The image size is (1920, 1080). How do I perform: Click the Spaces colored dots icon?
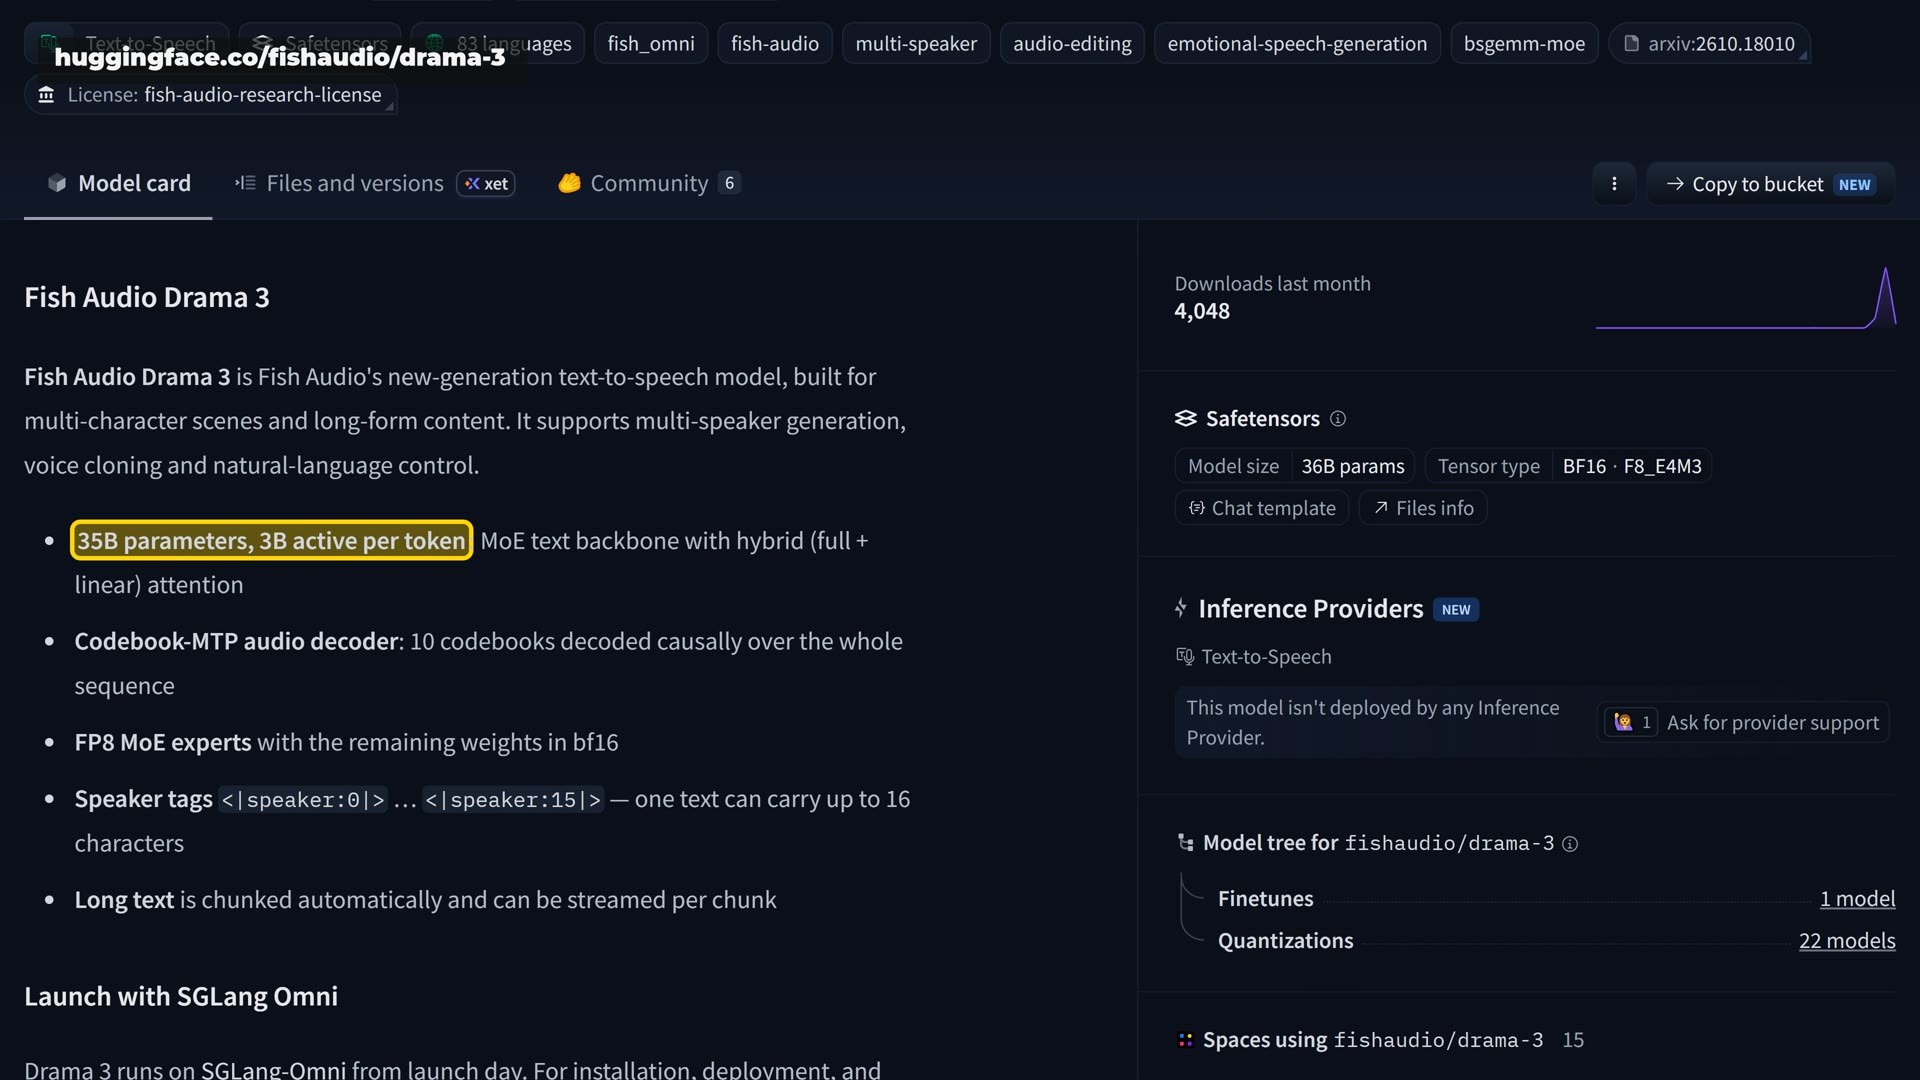(1185, 1040)
